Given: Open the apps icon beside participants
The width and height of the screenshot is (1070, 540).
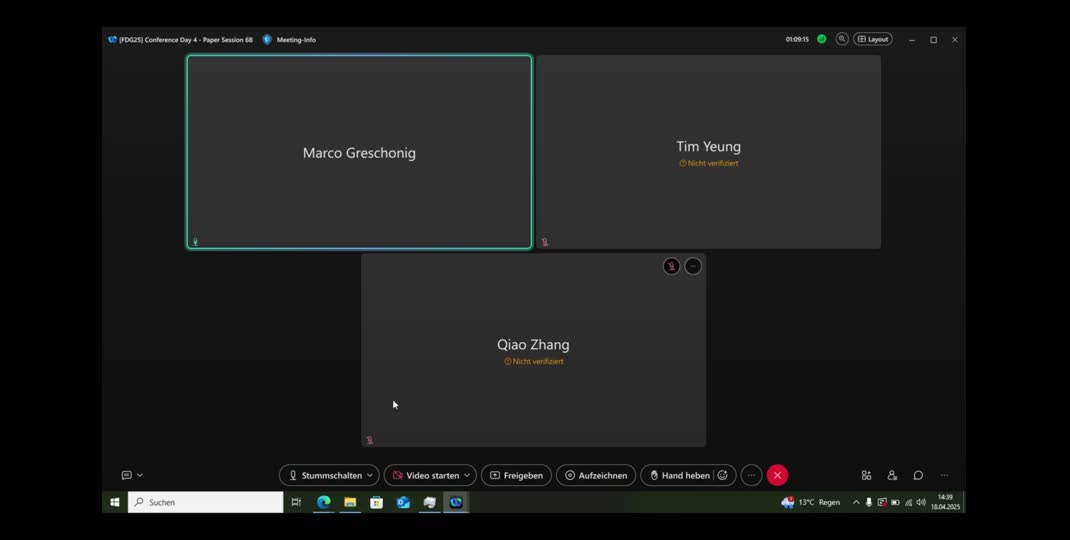Looking at the screenshot, I should (866, 475).
